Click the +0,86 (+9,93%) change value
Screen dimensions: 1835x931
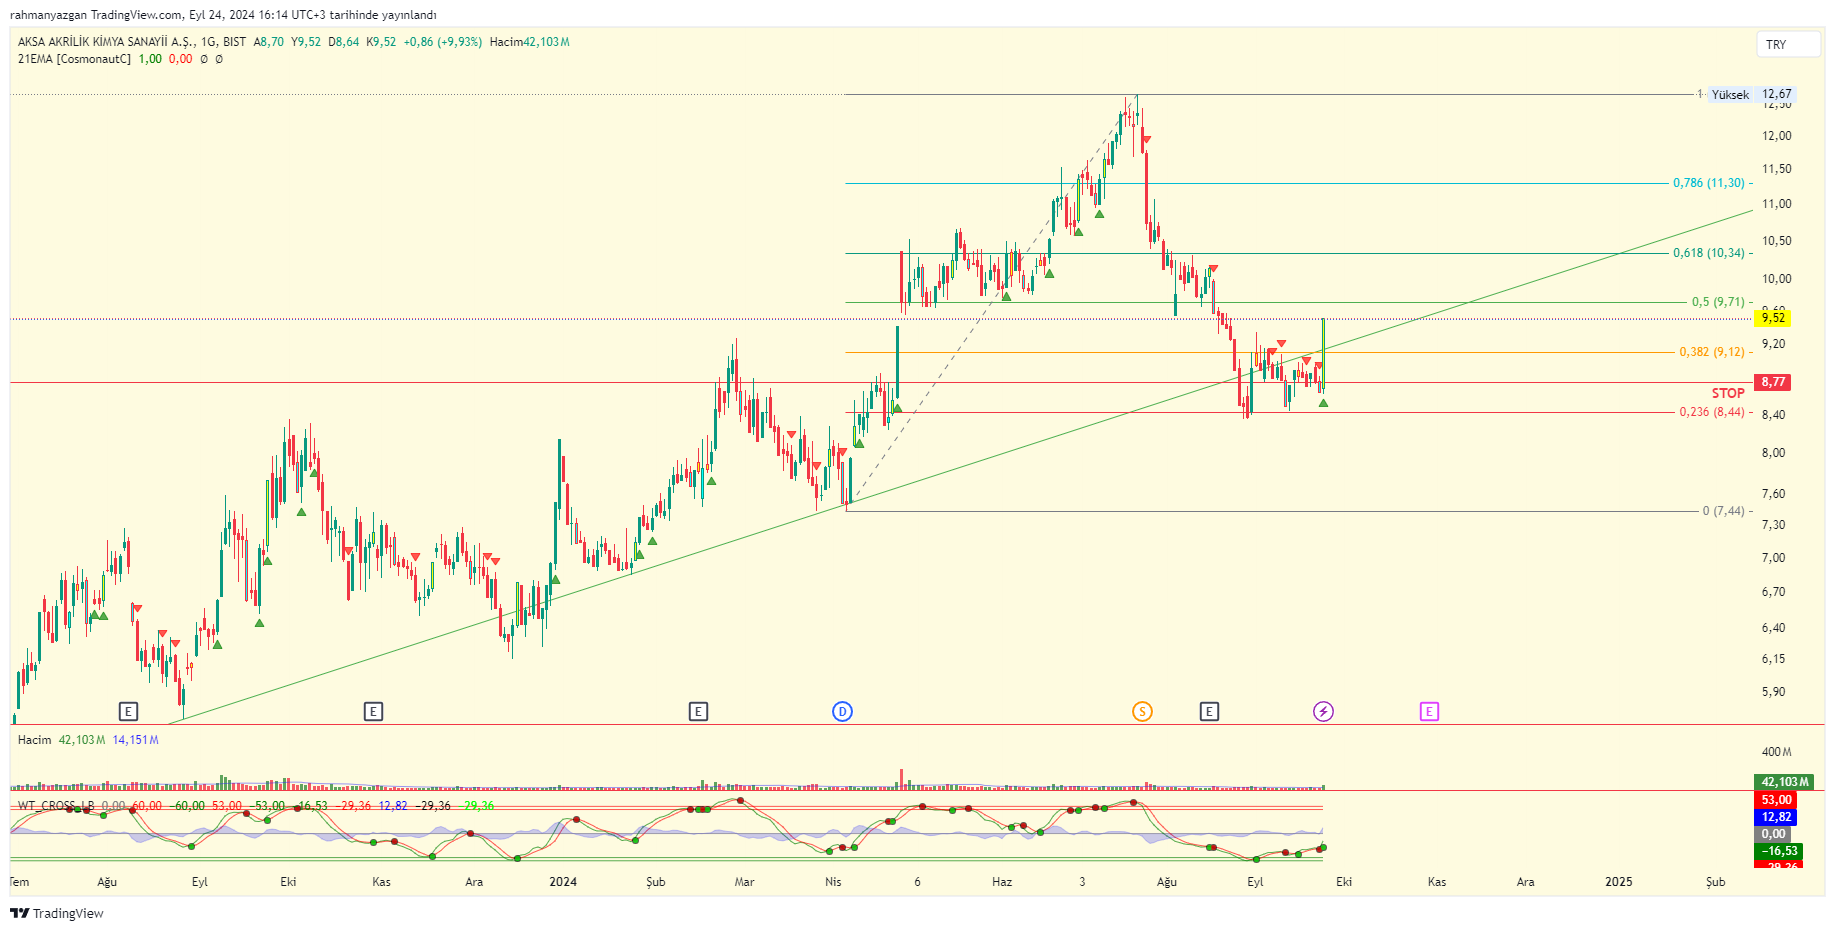(x=442, y=42)
